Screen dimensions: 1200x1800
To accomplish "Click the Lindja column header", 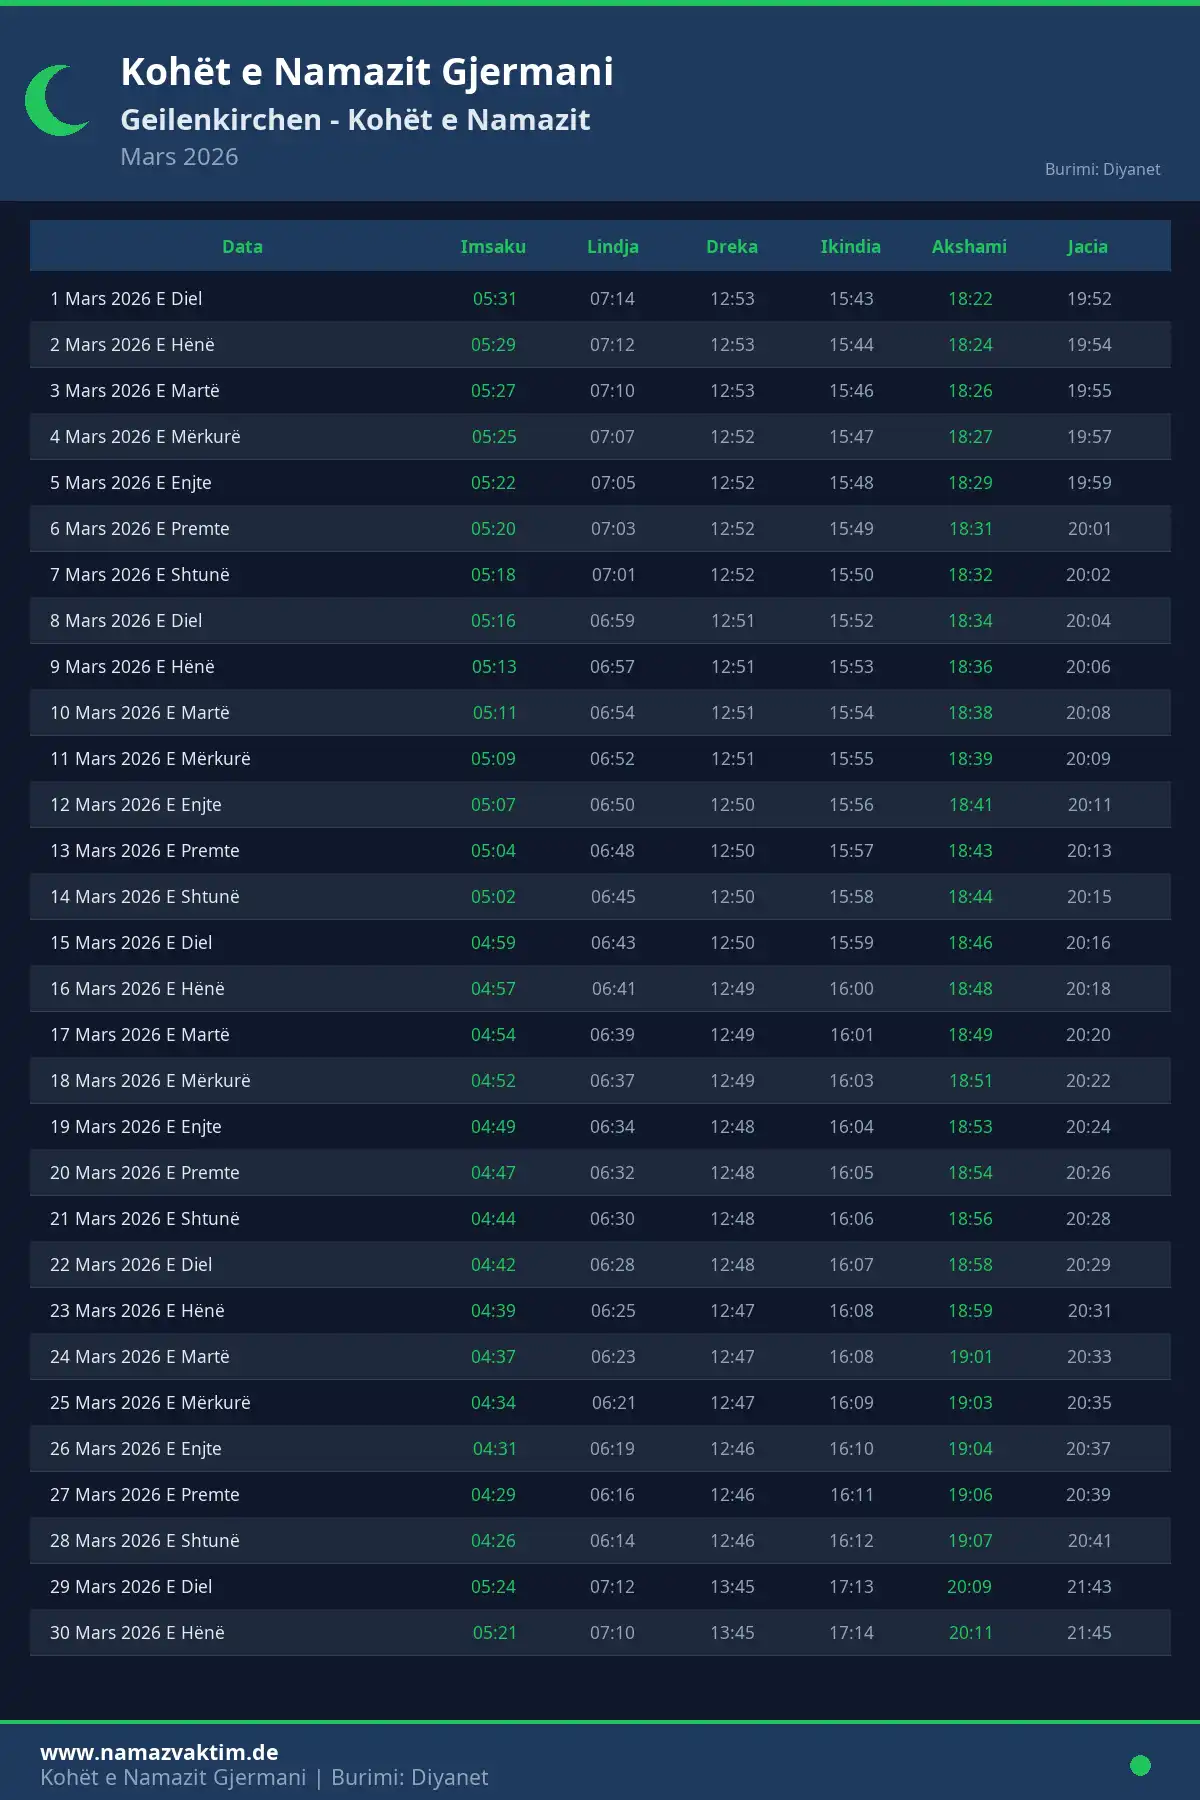I will (612, 247).
